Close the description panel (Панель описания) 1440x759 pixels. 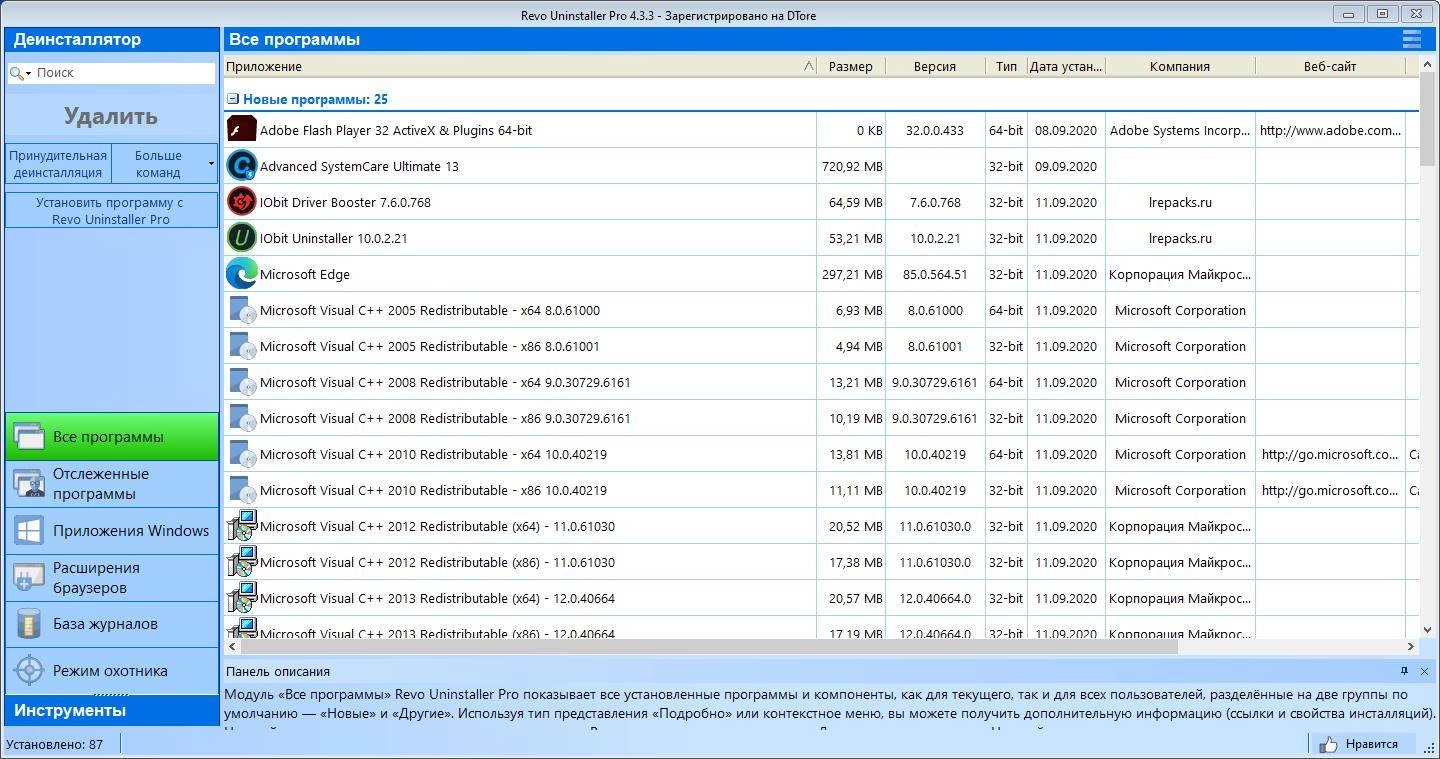point(1424,671)
